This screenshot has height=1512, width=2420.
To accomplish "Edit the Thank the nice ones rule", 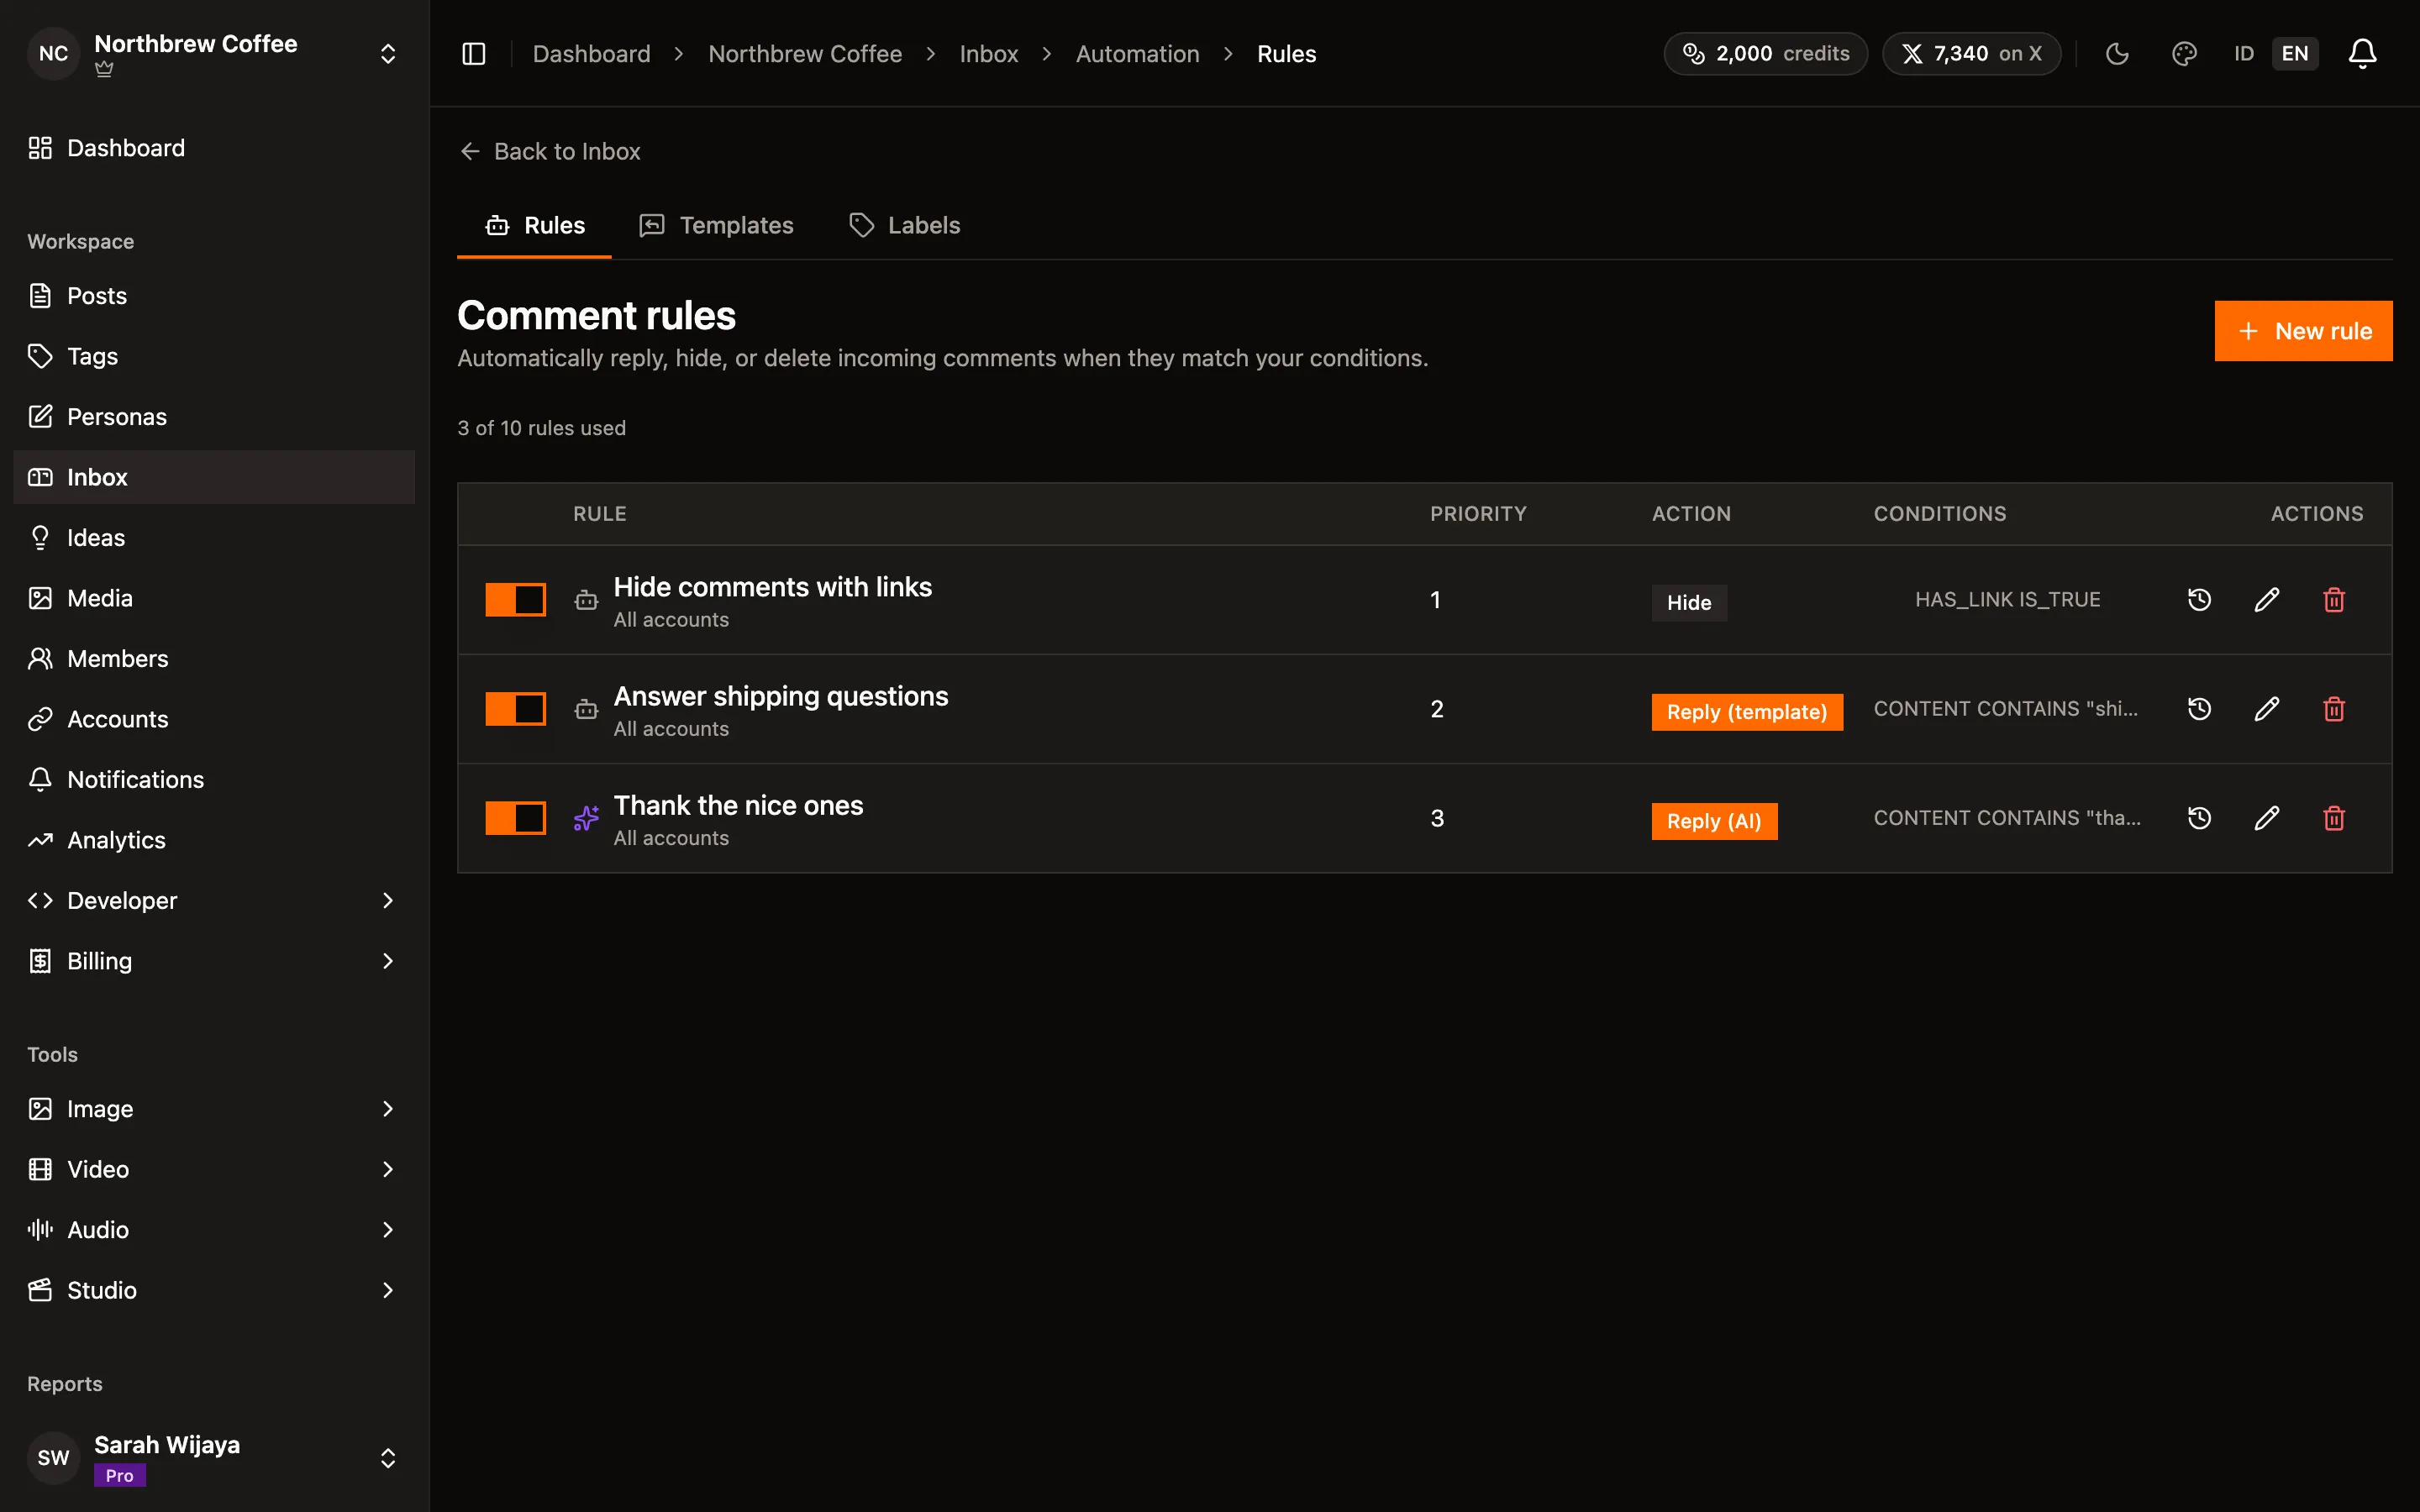I will pyautogui.click(x=2267, y=818).
